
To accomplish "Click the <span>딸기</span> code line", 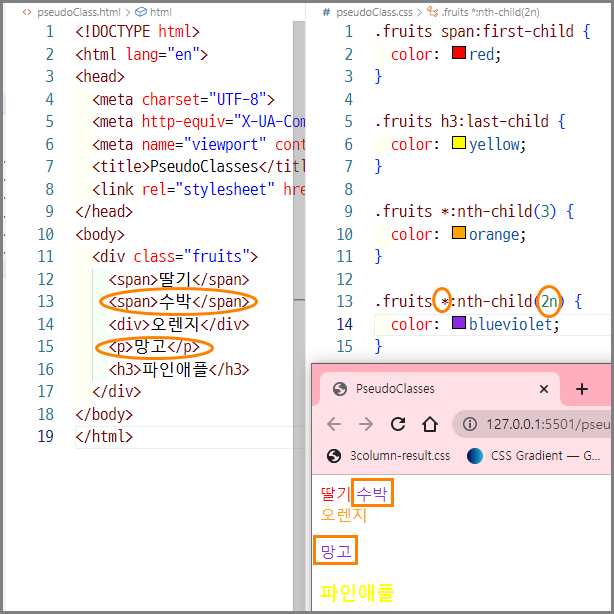I will 179,279.
